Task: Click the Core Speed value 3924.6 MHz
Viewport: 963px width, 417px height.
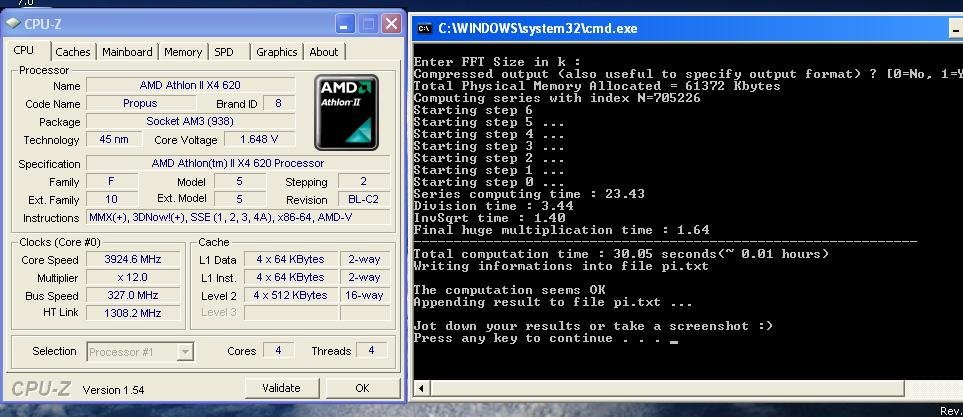Action: click(133, 259)
